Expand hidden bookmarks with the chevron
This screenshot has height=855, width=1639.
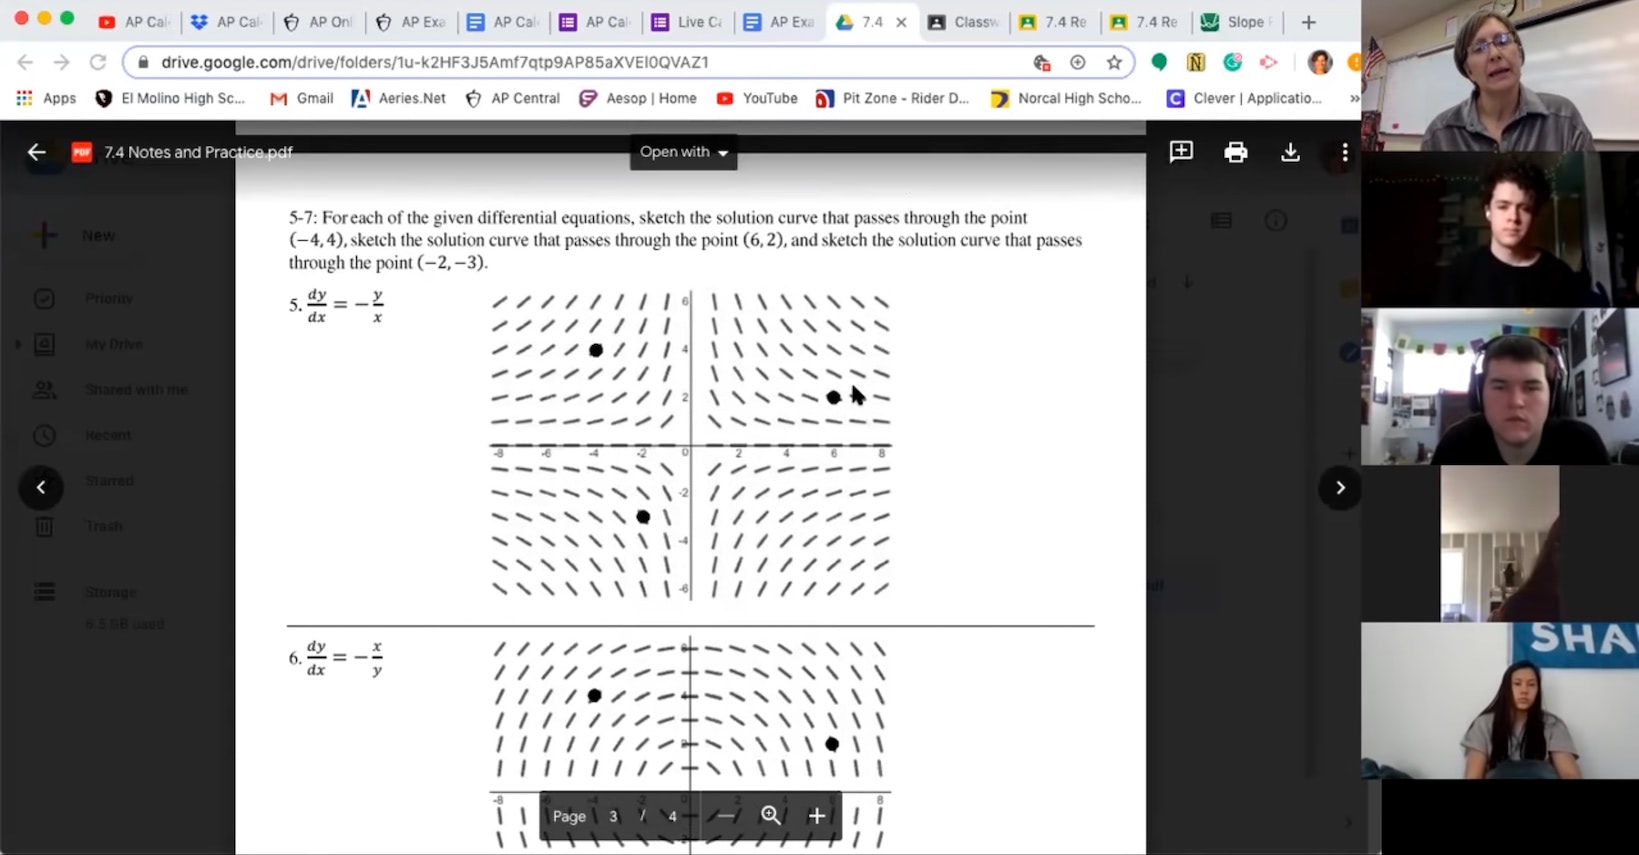[x=1353, y=98]
